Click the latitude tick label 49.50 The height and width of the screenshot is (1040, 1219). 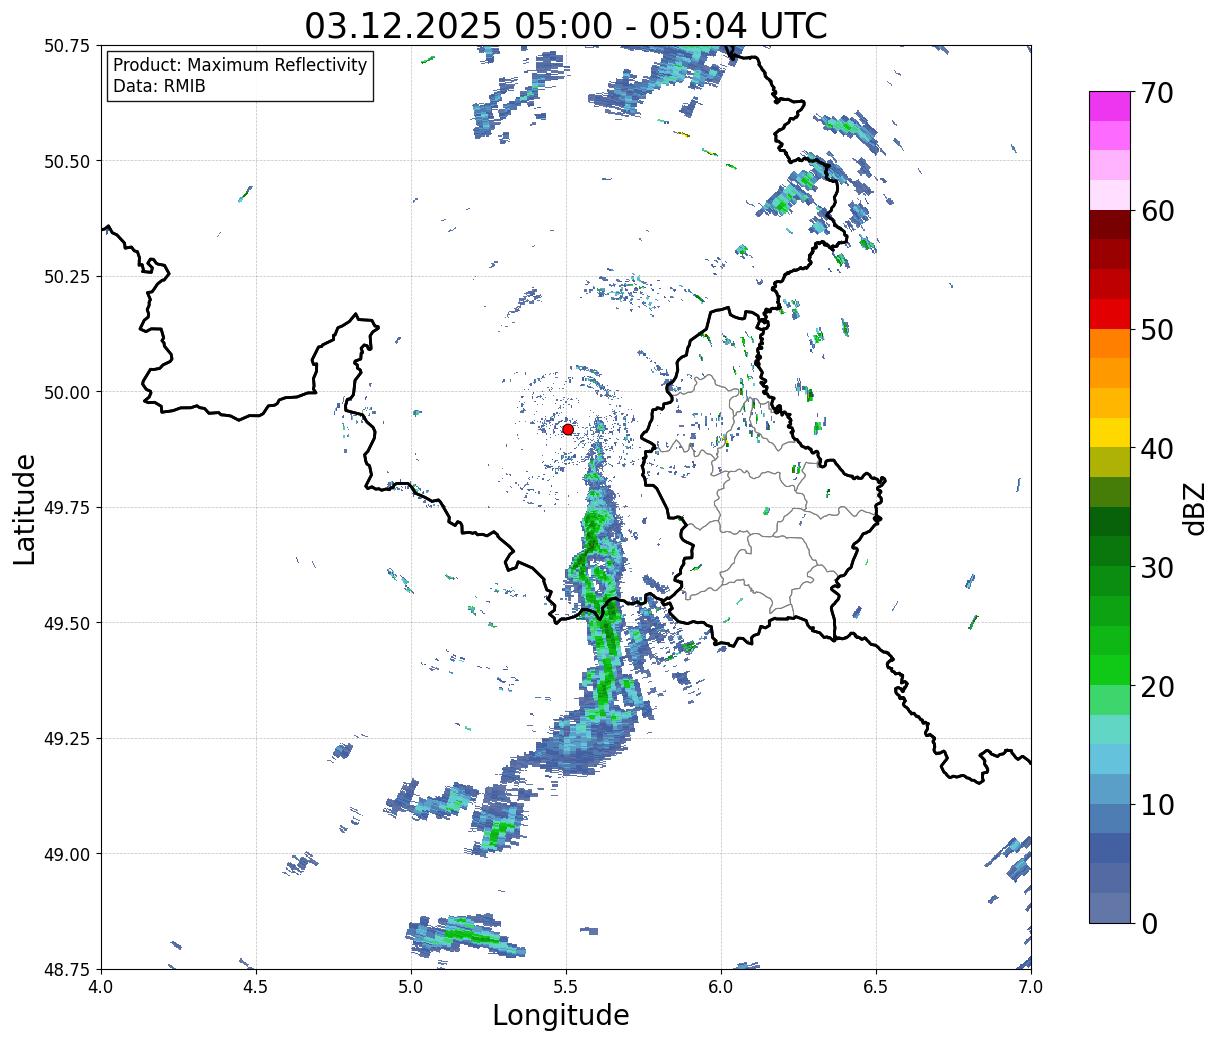click(x=66, y=623)
